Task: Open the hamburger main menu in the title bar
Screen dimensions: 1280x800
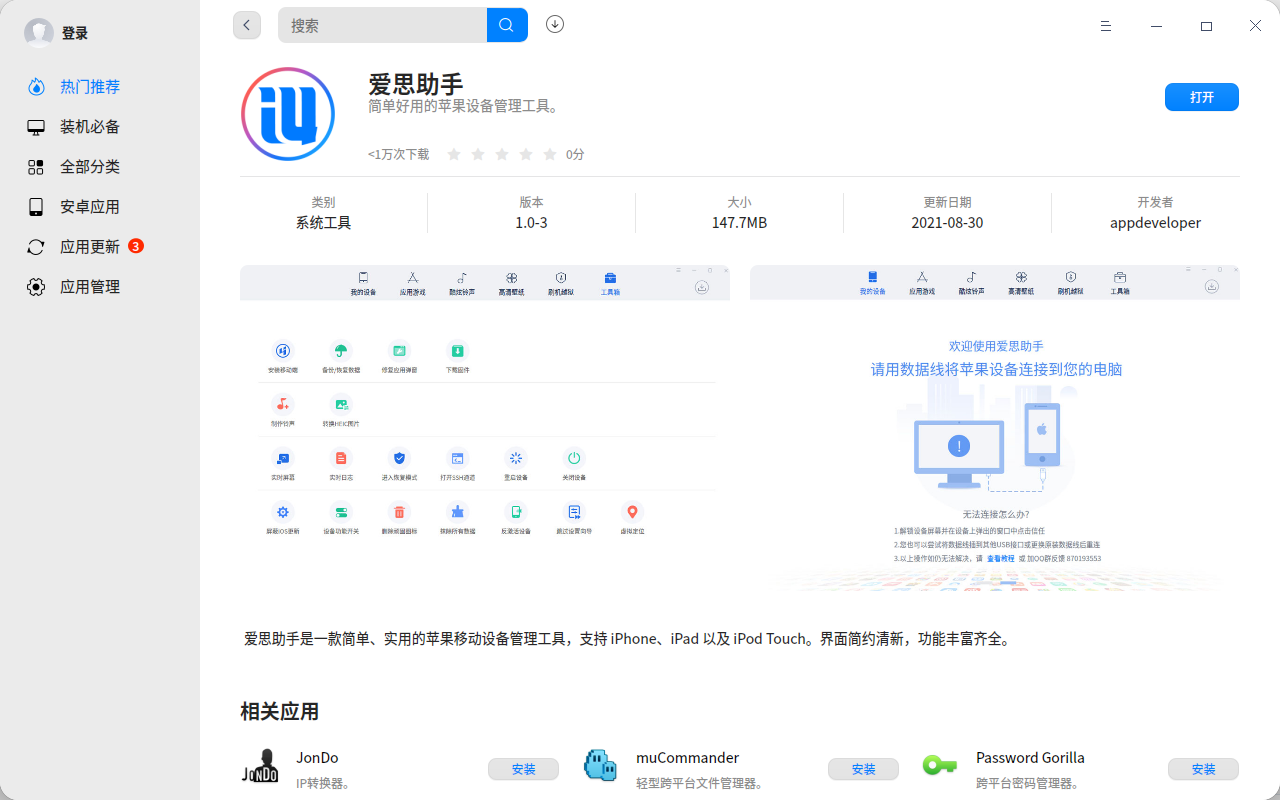Action: [x=1106, y=26]
